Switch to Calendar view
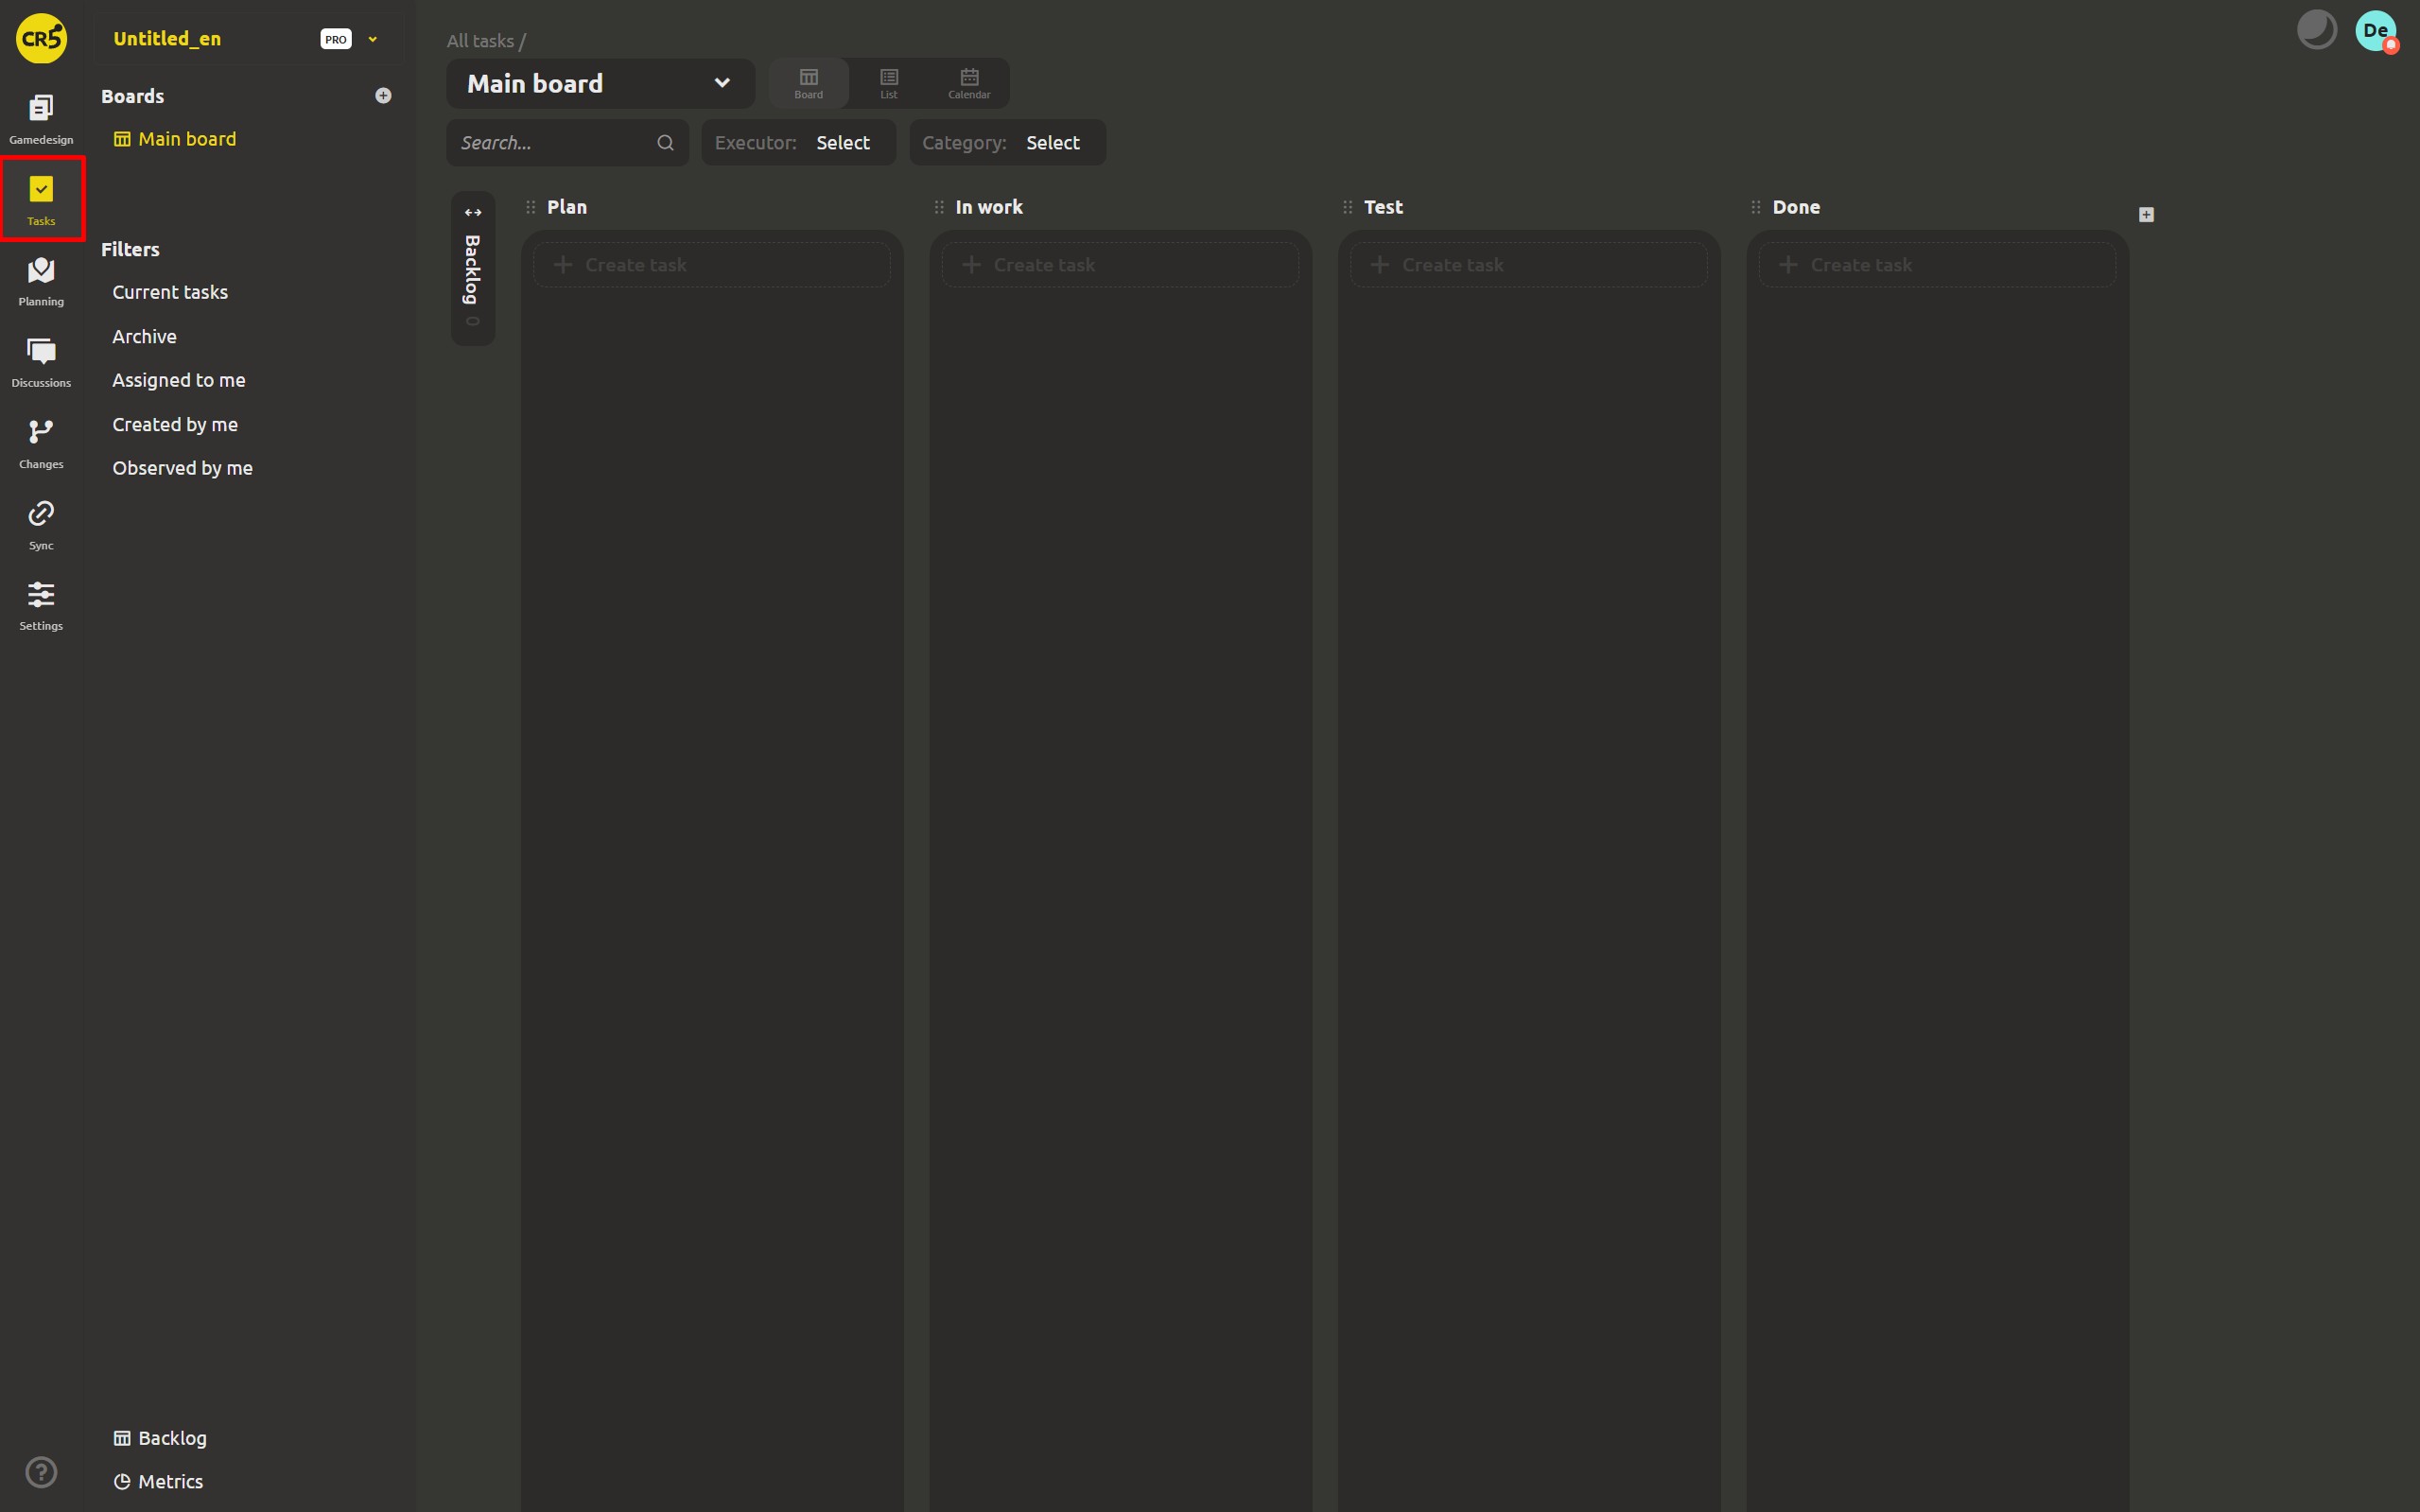This screenshot has width=2420, height=1512. pyautogui.click(x=969, y=83)
